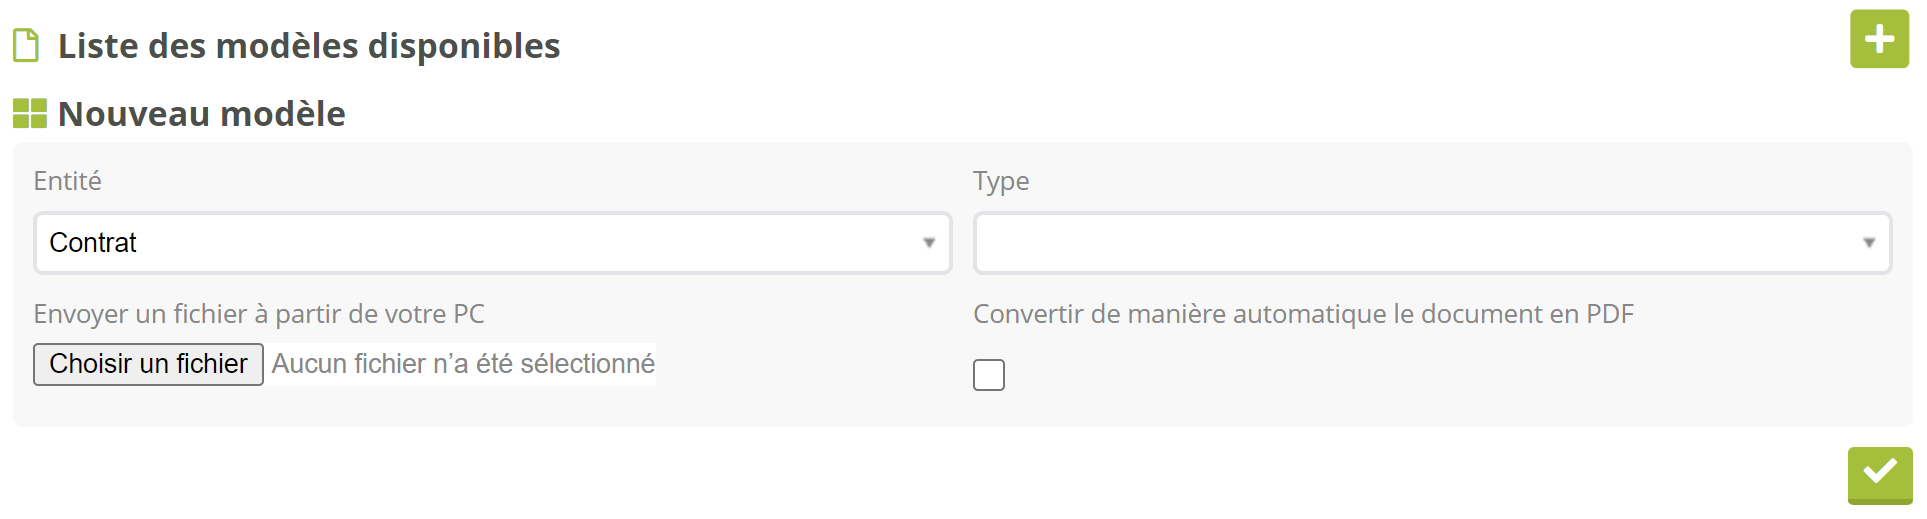The image size is (1927, 519).
Task: Select the Liste des modèles disponibles heading
Action: tap(309, 46)
